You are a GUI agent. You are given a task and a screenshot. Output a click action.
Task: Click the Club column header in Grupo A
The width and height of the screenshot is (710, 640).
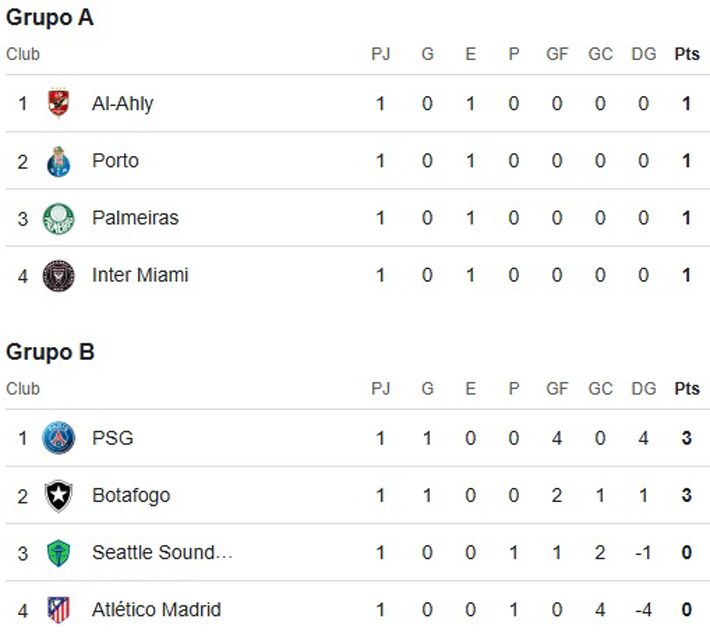[23, 54]
